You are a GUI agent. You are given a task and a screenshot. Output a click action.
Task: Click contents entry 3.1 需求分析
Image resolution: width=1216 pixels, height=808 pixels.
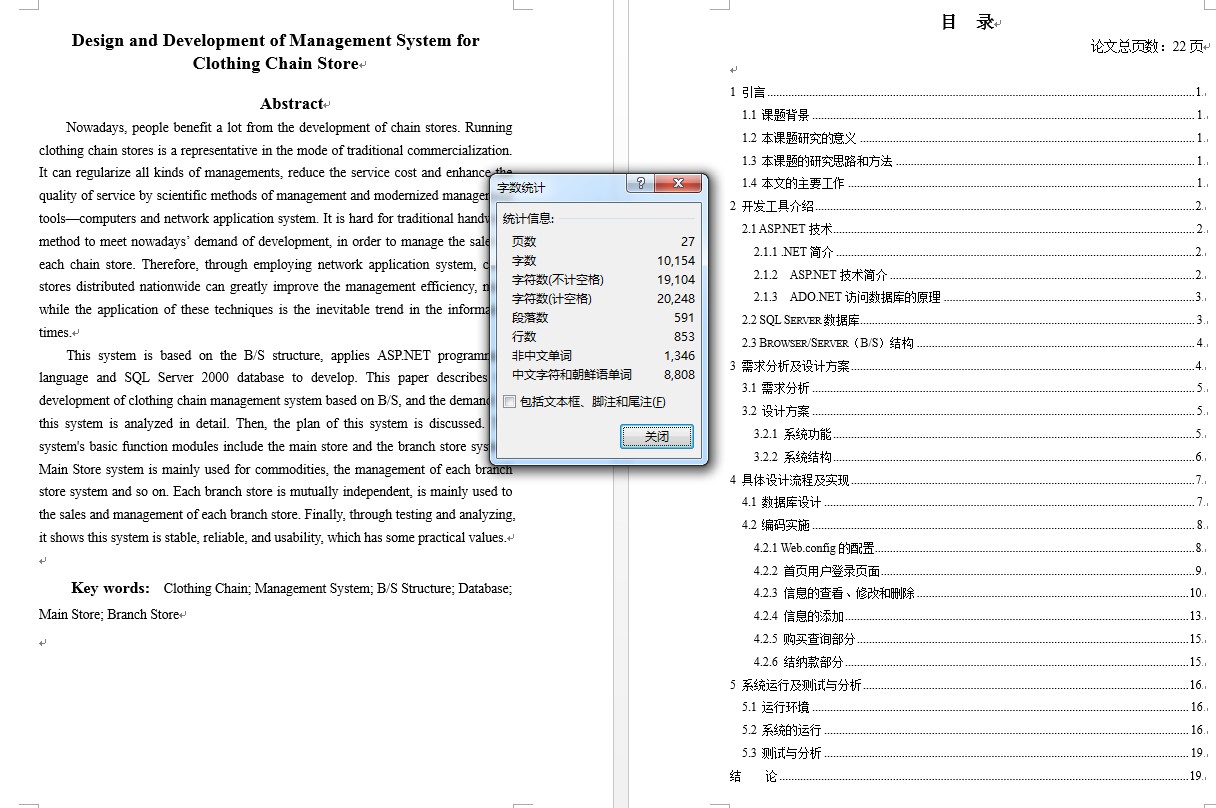972,388
